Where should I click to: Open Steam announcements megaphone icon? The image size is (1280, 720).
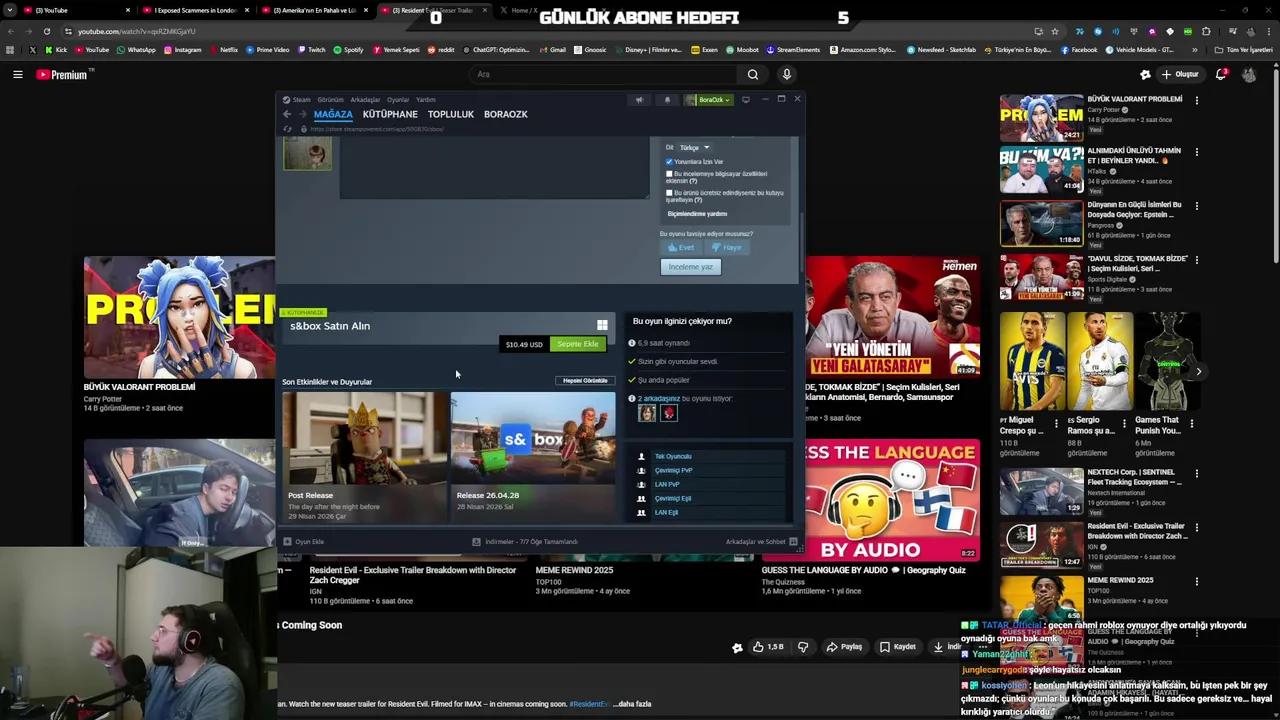[x=639, y=100]
